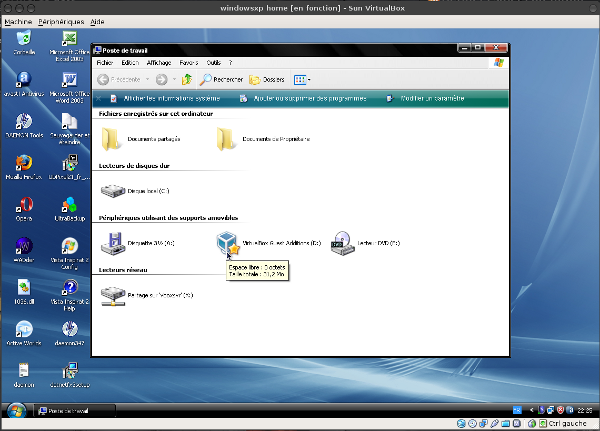Click the forward navigation arrow button
The image size is (600, 431).
click(161, 80)
